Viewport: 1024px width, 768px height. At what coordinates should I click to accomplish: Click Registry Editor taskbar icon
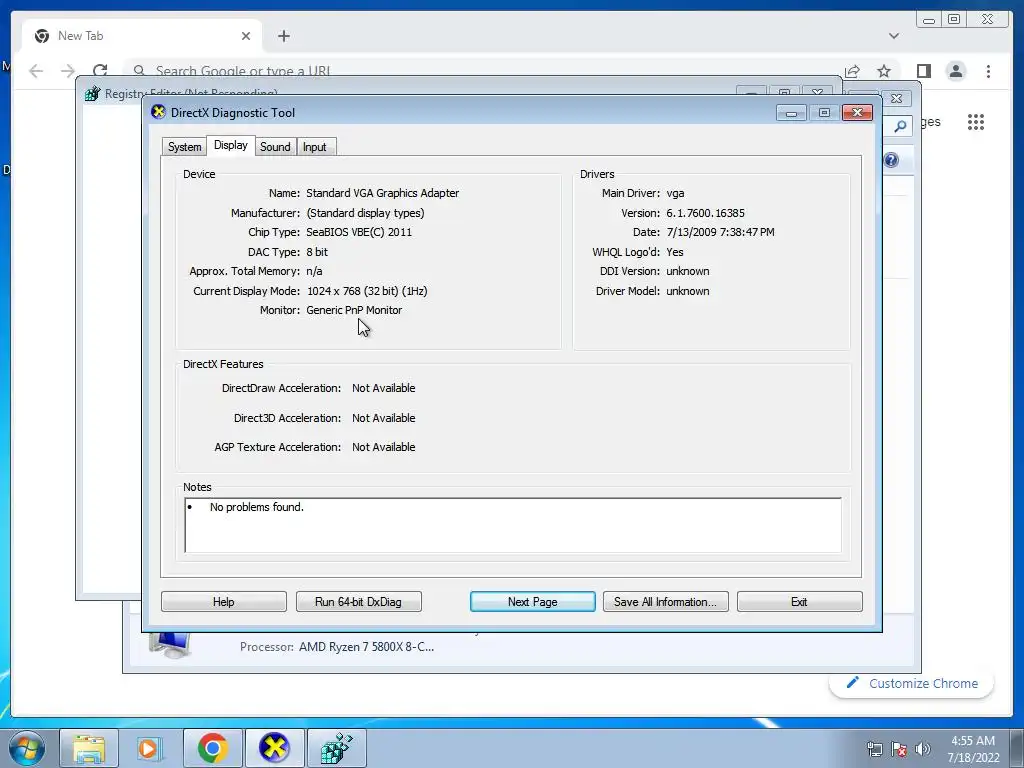tap(336, 748)
